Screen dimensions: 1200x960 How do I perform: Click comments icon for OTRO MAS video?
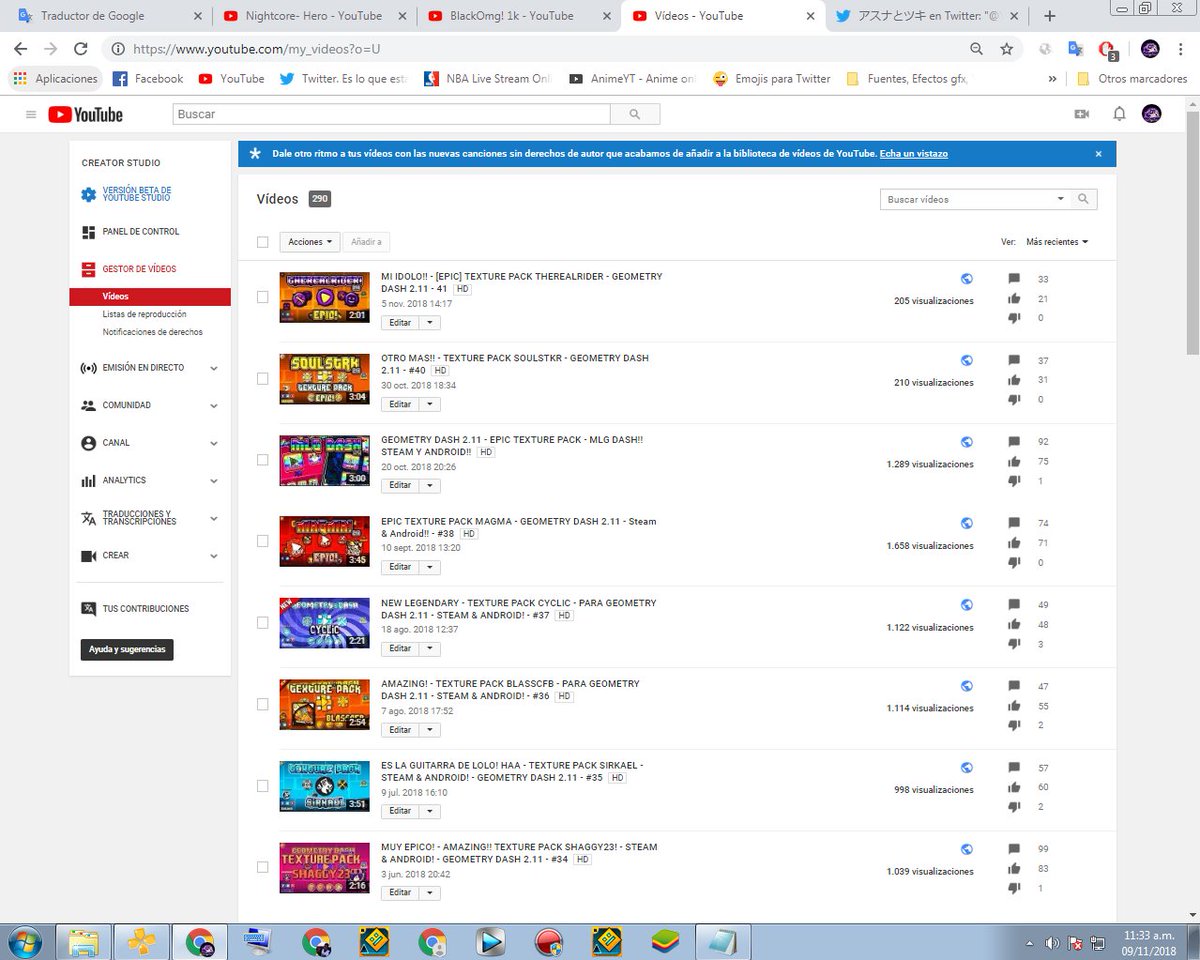[x=1014, y=361]
